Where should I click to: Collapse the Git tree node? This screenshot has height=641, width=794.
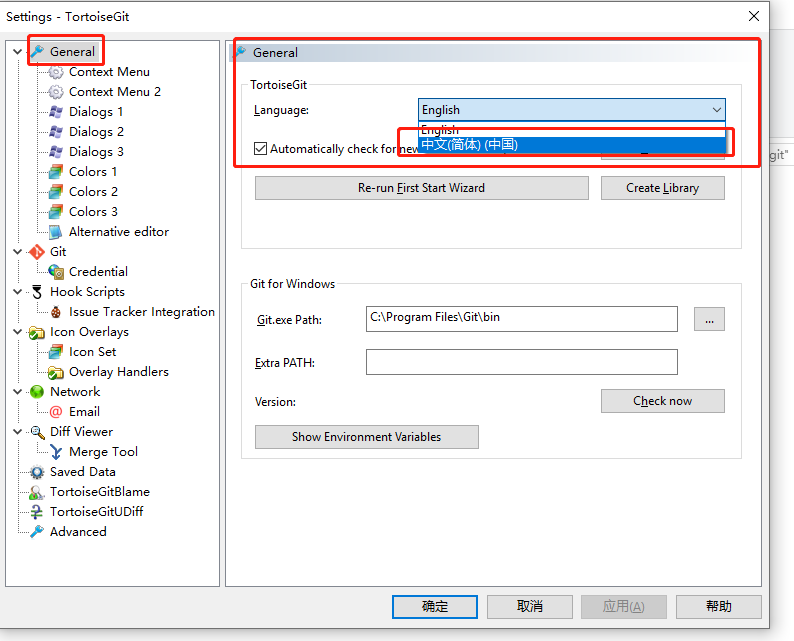[x=17, y=252]
